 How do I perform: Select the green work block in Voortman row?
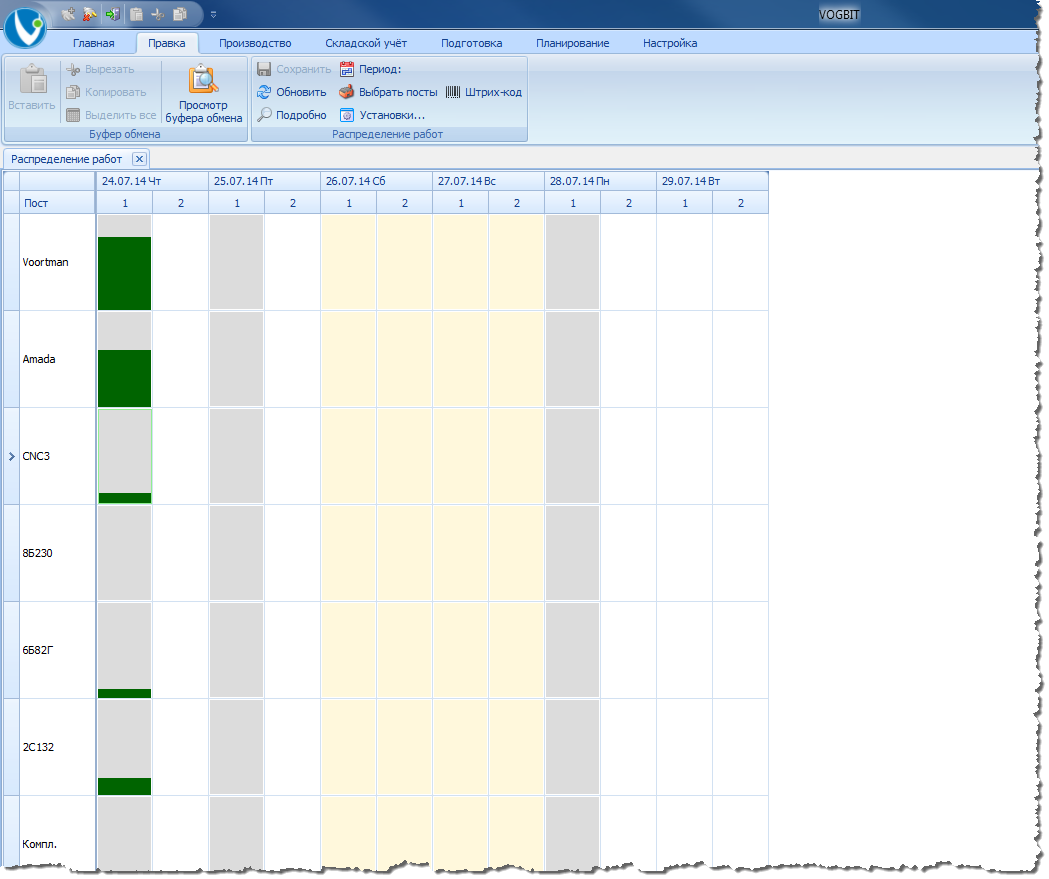124,274
